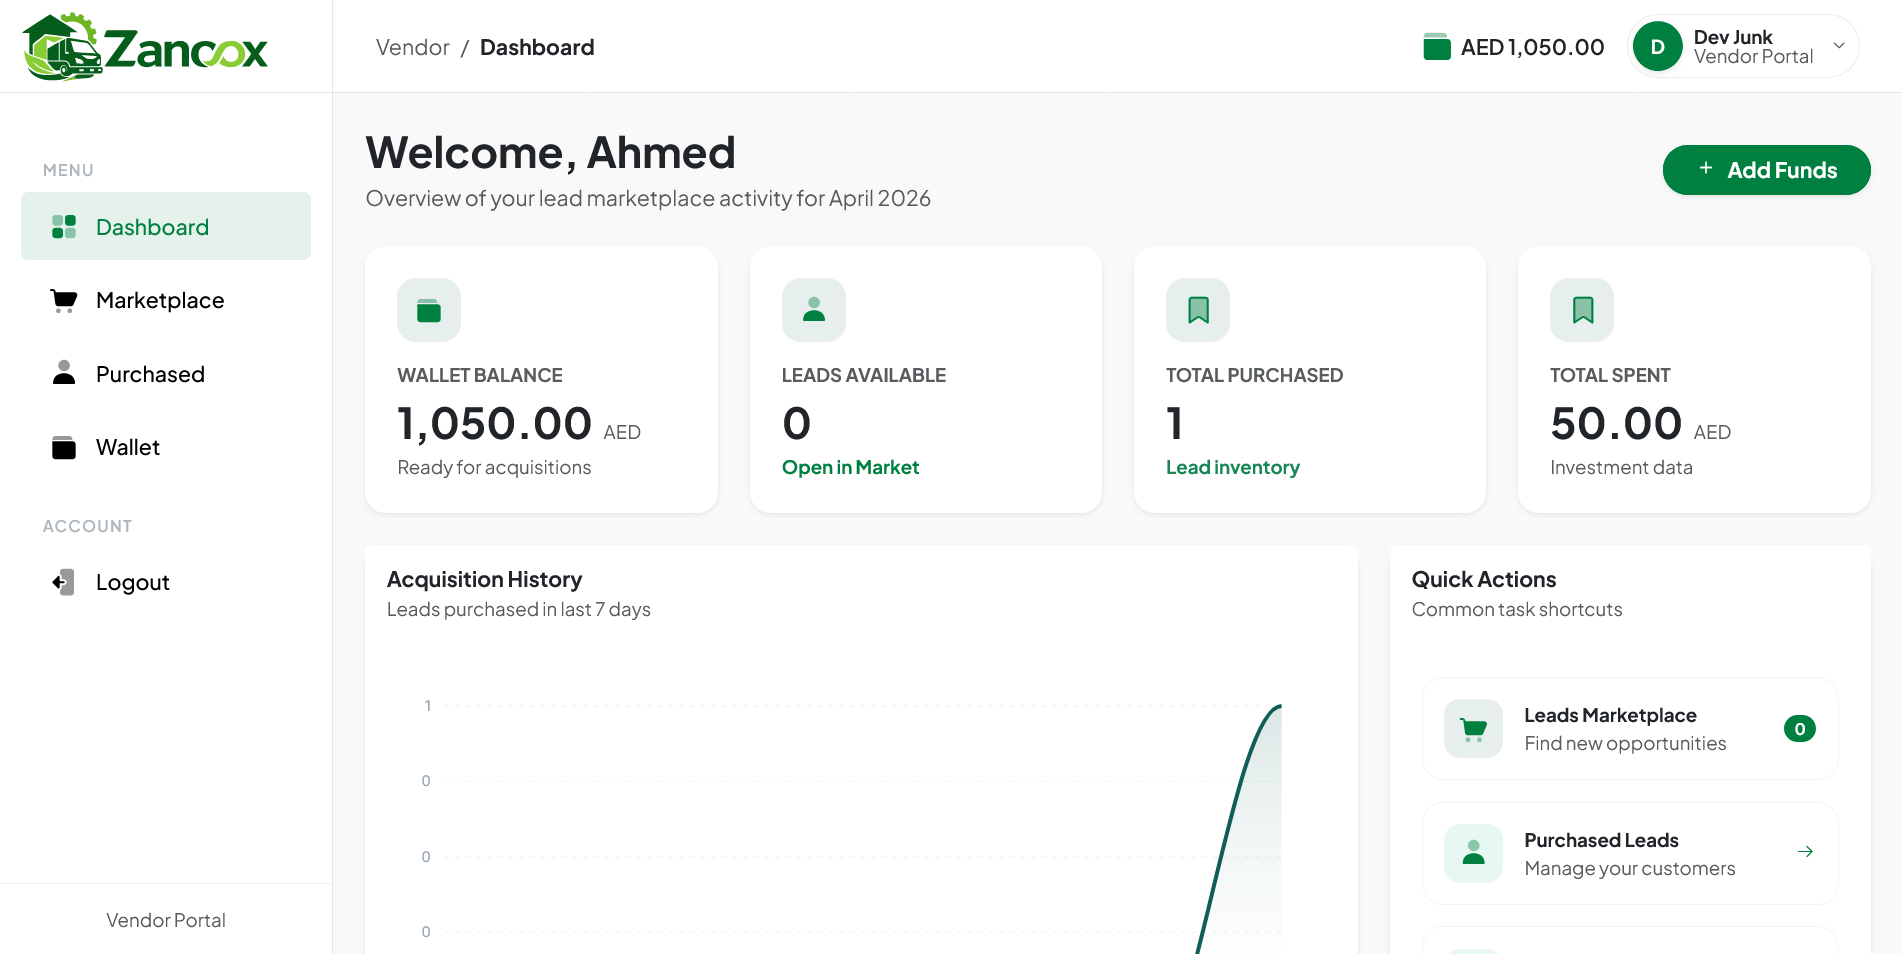
Task: Click the Zancox logo
Action: click(146, 47)
